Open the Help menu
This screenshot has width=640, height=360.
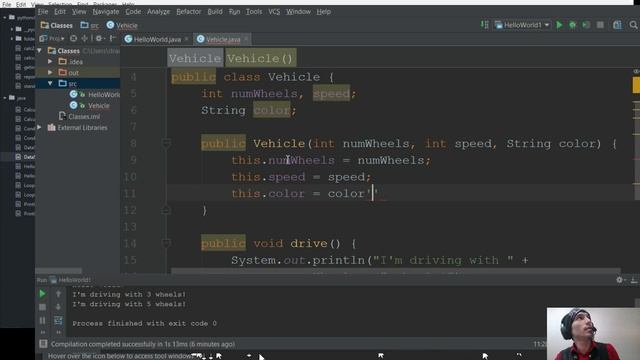click(324, 11)
